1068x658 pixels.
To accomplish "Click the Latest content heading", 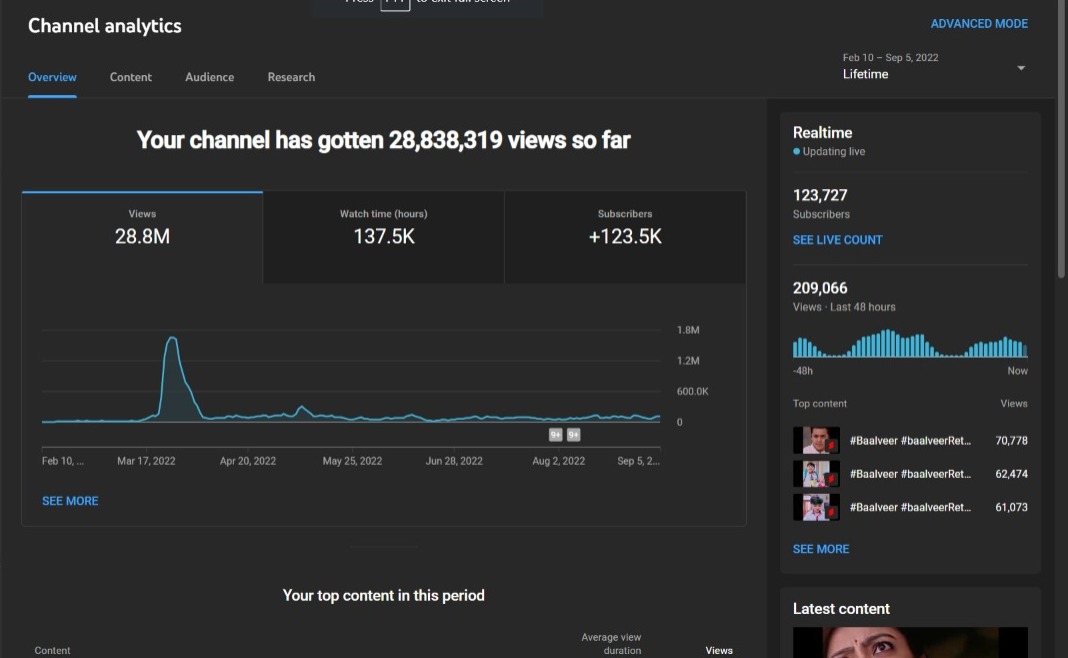I will [x=841, y=609].
